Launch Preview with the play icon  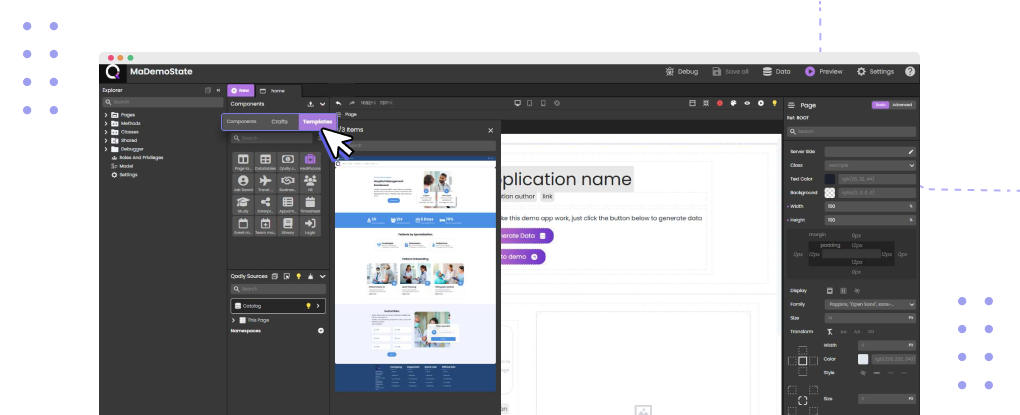click(x=810, y=72)
